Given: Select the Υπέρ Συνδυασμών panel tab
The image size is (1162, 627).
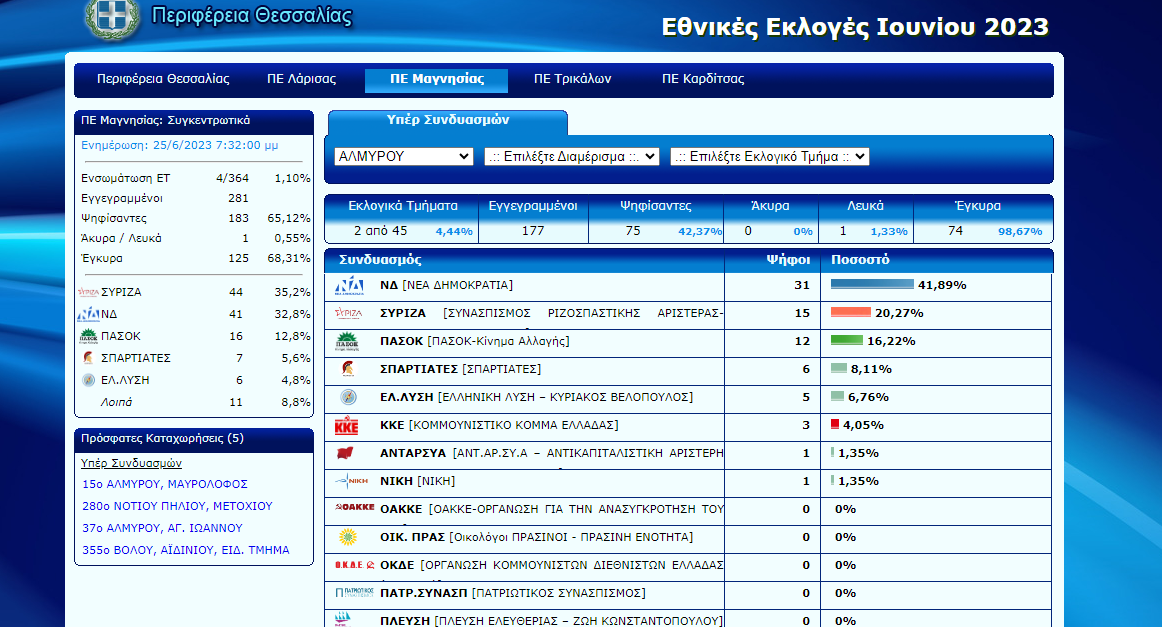Looking at the screenshot, I should [448, 120].
